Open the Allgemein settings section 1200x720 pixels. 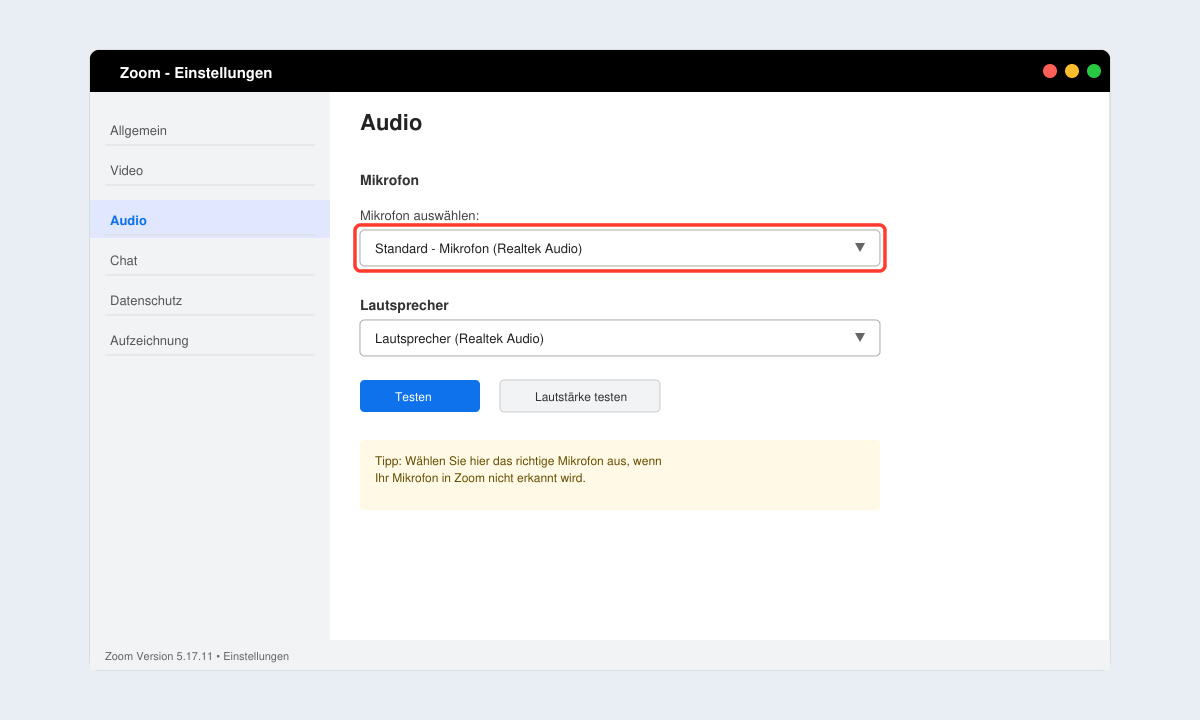(210, 131)
